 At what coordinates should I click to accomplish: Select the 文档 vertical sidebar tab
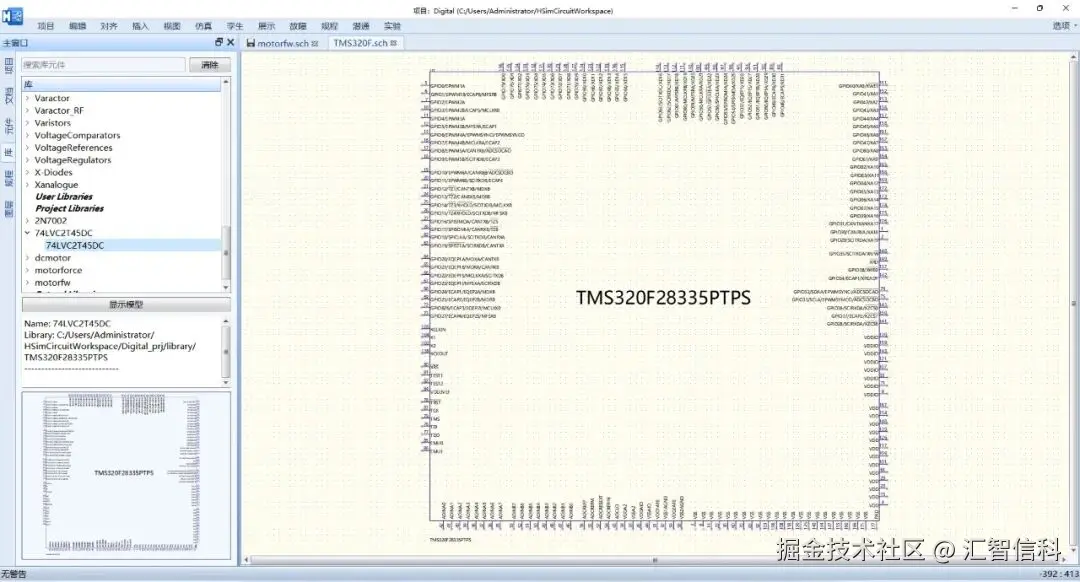pyautogui.click(x=9, y=96)
